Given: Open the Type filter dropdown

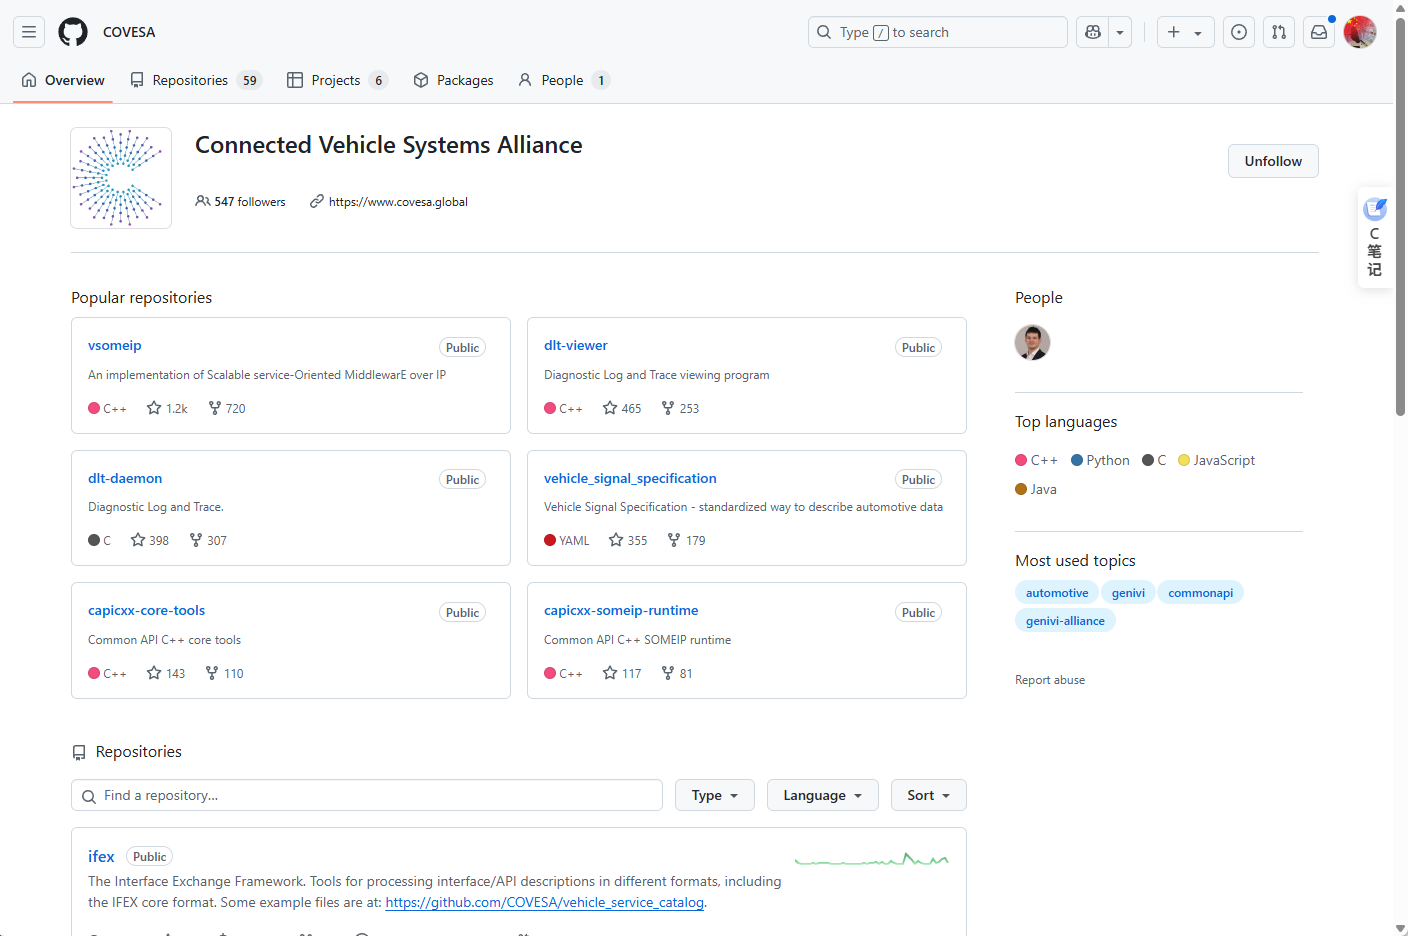Looking at the screenshot, I should 715,795.
